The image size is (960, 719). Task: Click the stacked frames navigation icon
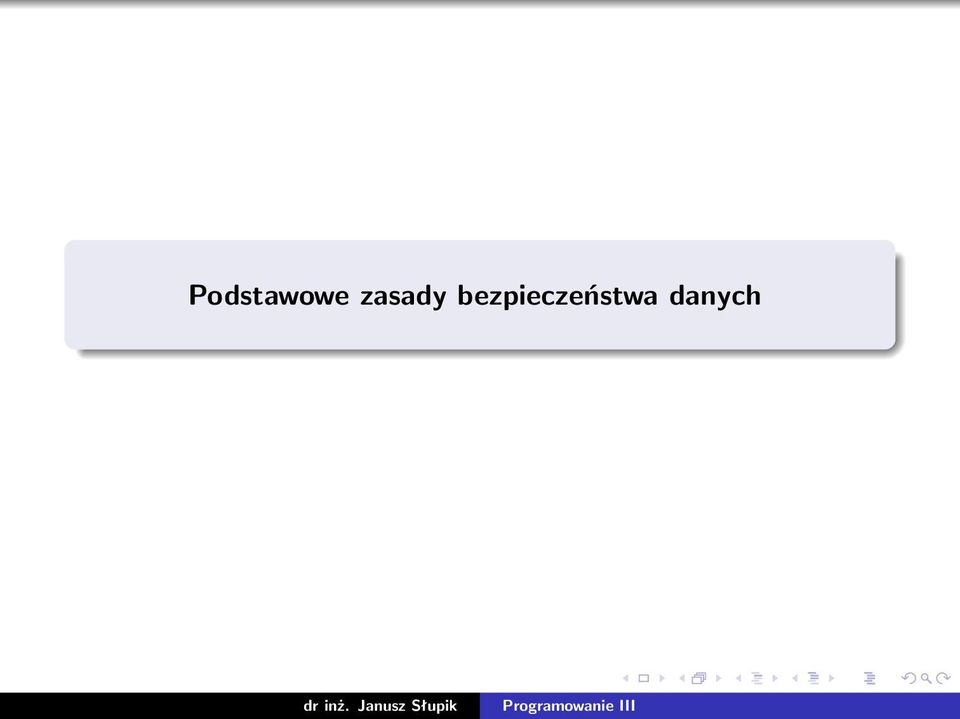699,678
